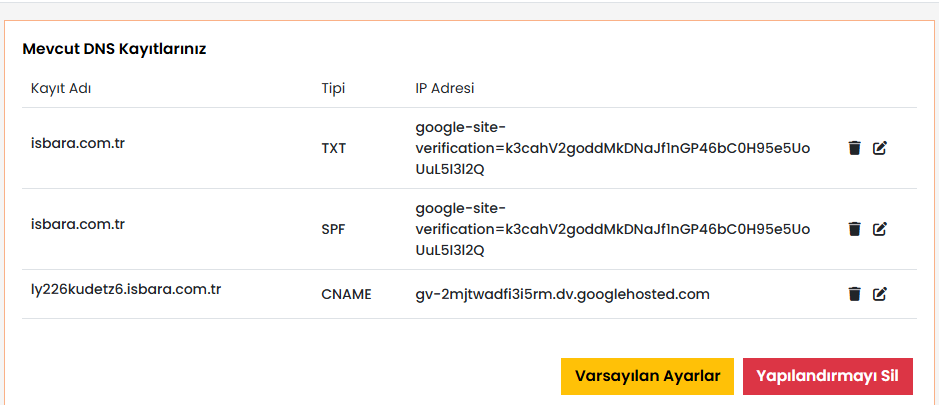The width and height of the screenshot is (939, 405).
Task: Click the SPF type cell
Action: (x=333, y=228)
